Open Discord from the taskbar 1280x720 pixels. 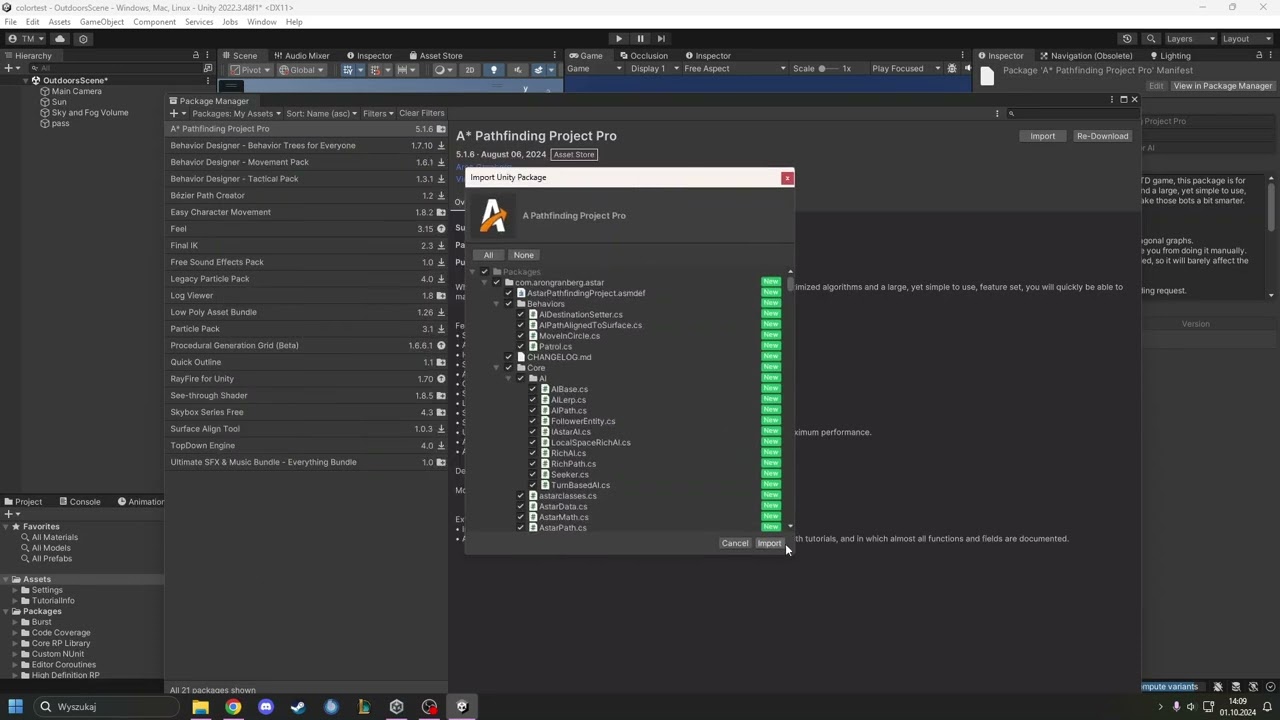pyautogui.click(x=266, y=707)
